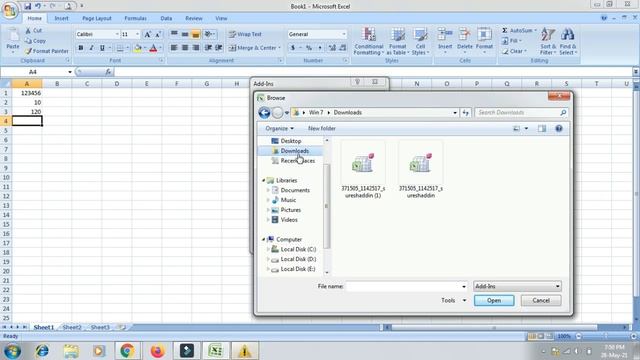Click the Open button in Browse dialog

tap(494, 300)
